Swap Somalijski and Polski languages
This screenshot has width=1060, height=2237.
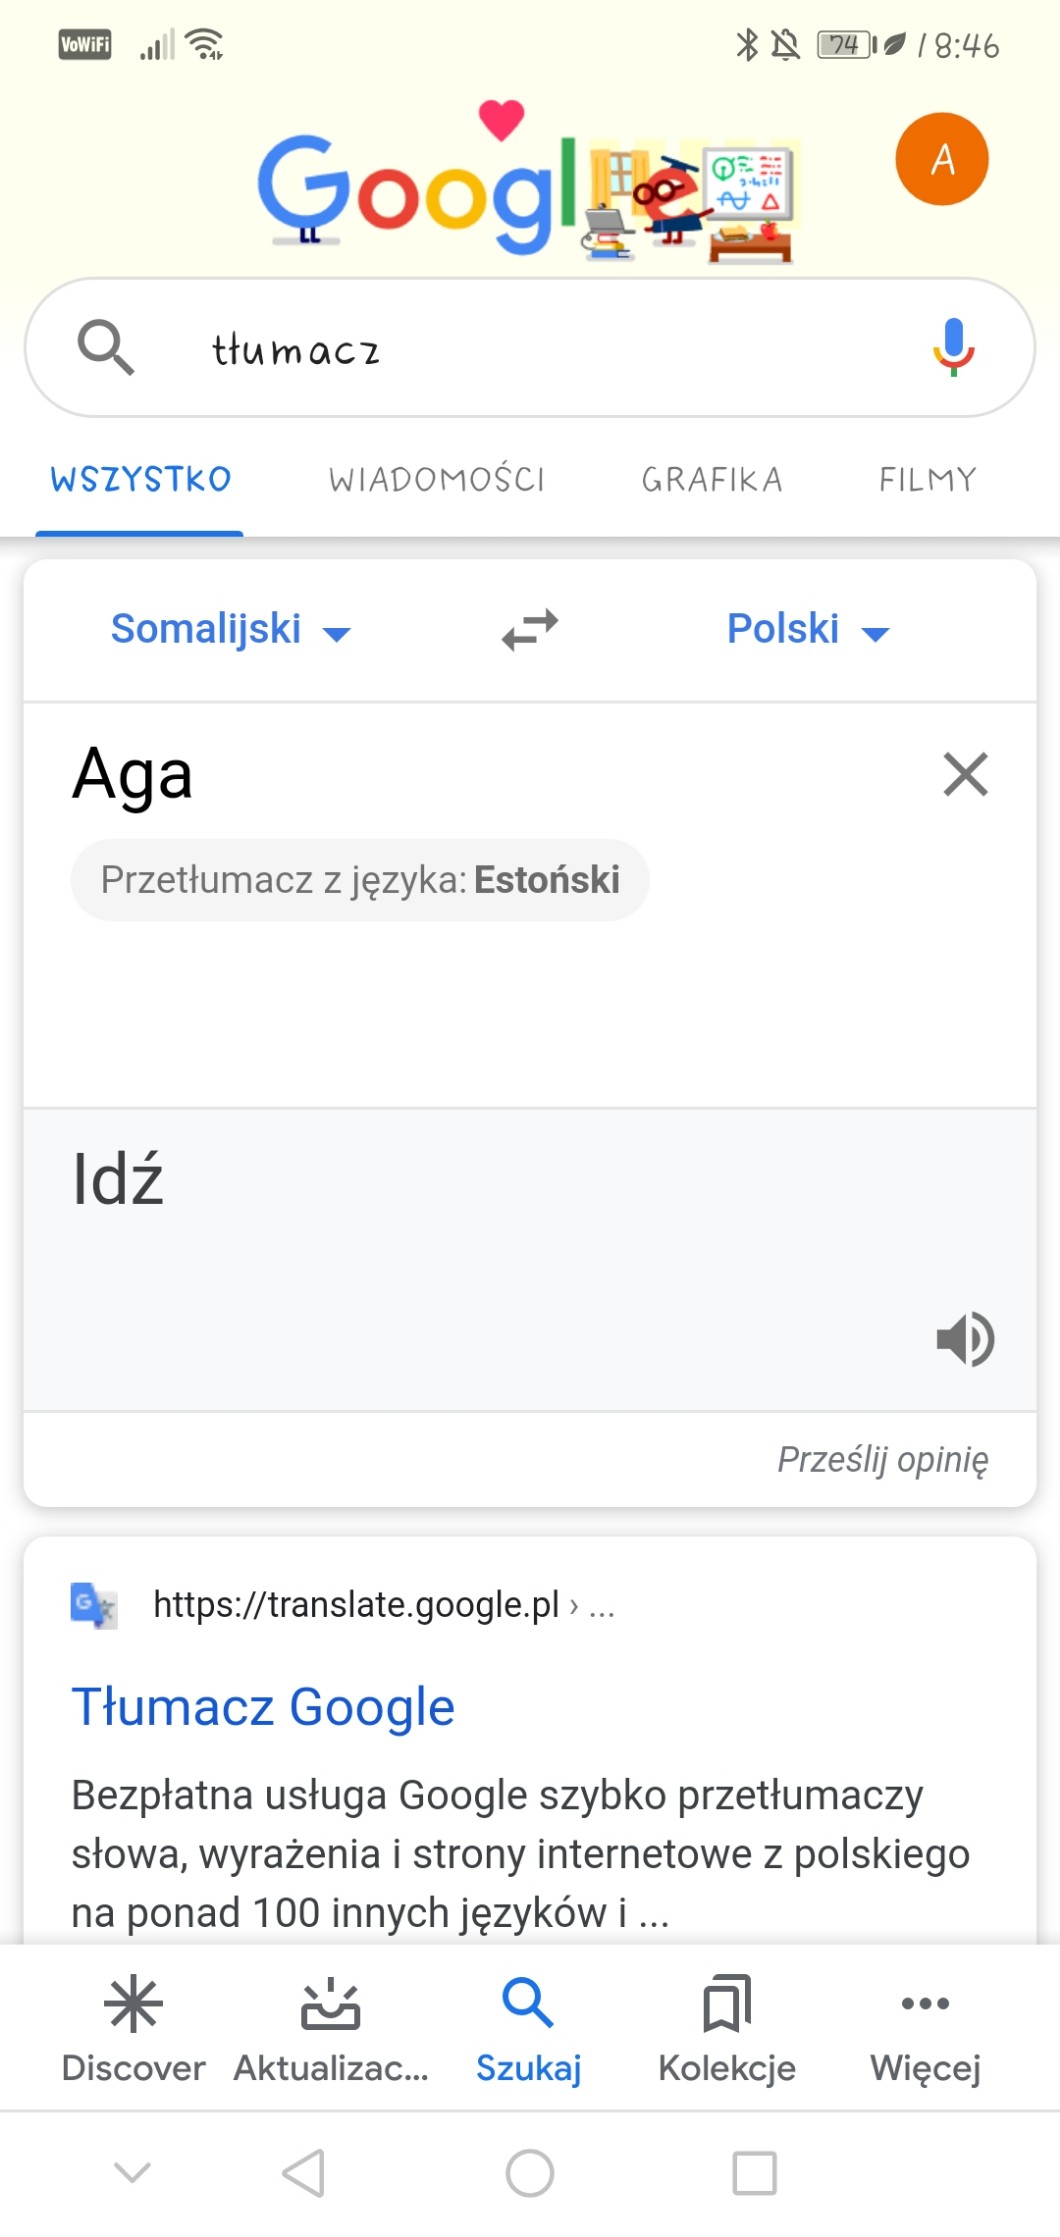coord(529,630)
